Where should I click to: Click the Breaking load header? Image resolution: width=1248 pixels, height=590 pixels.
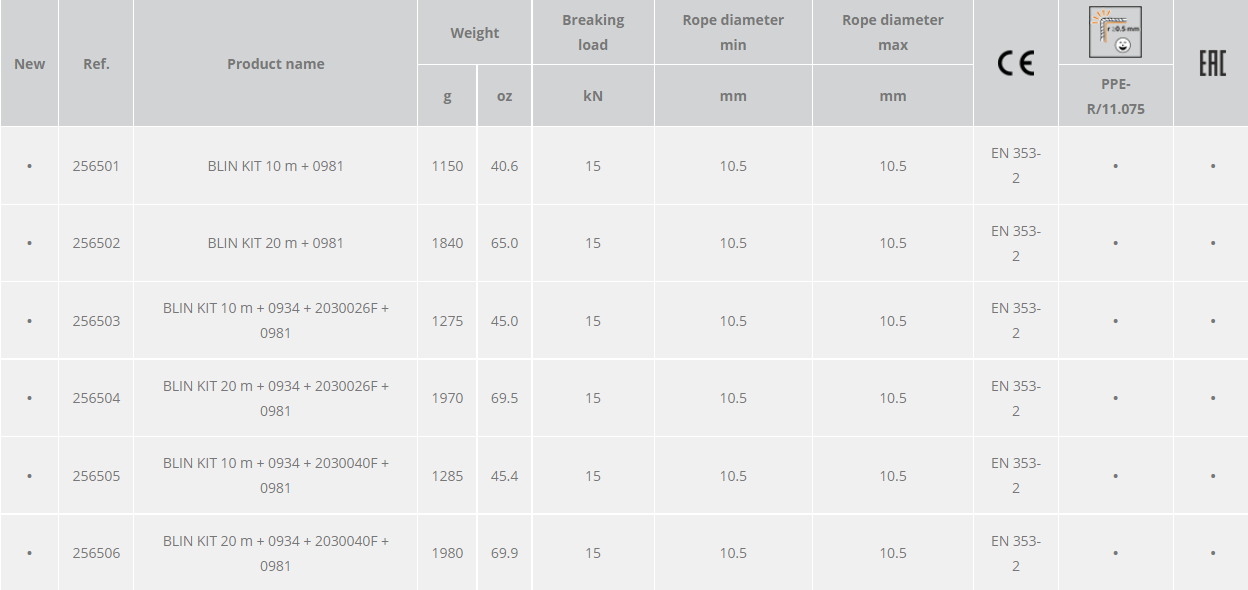(593, 32)
